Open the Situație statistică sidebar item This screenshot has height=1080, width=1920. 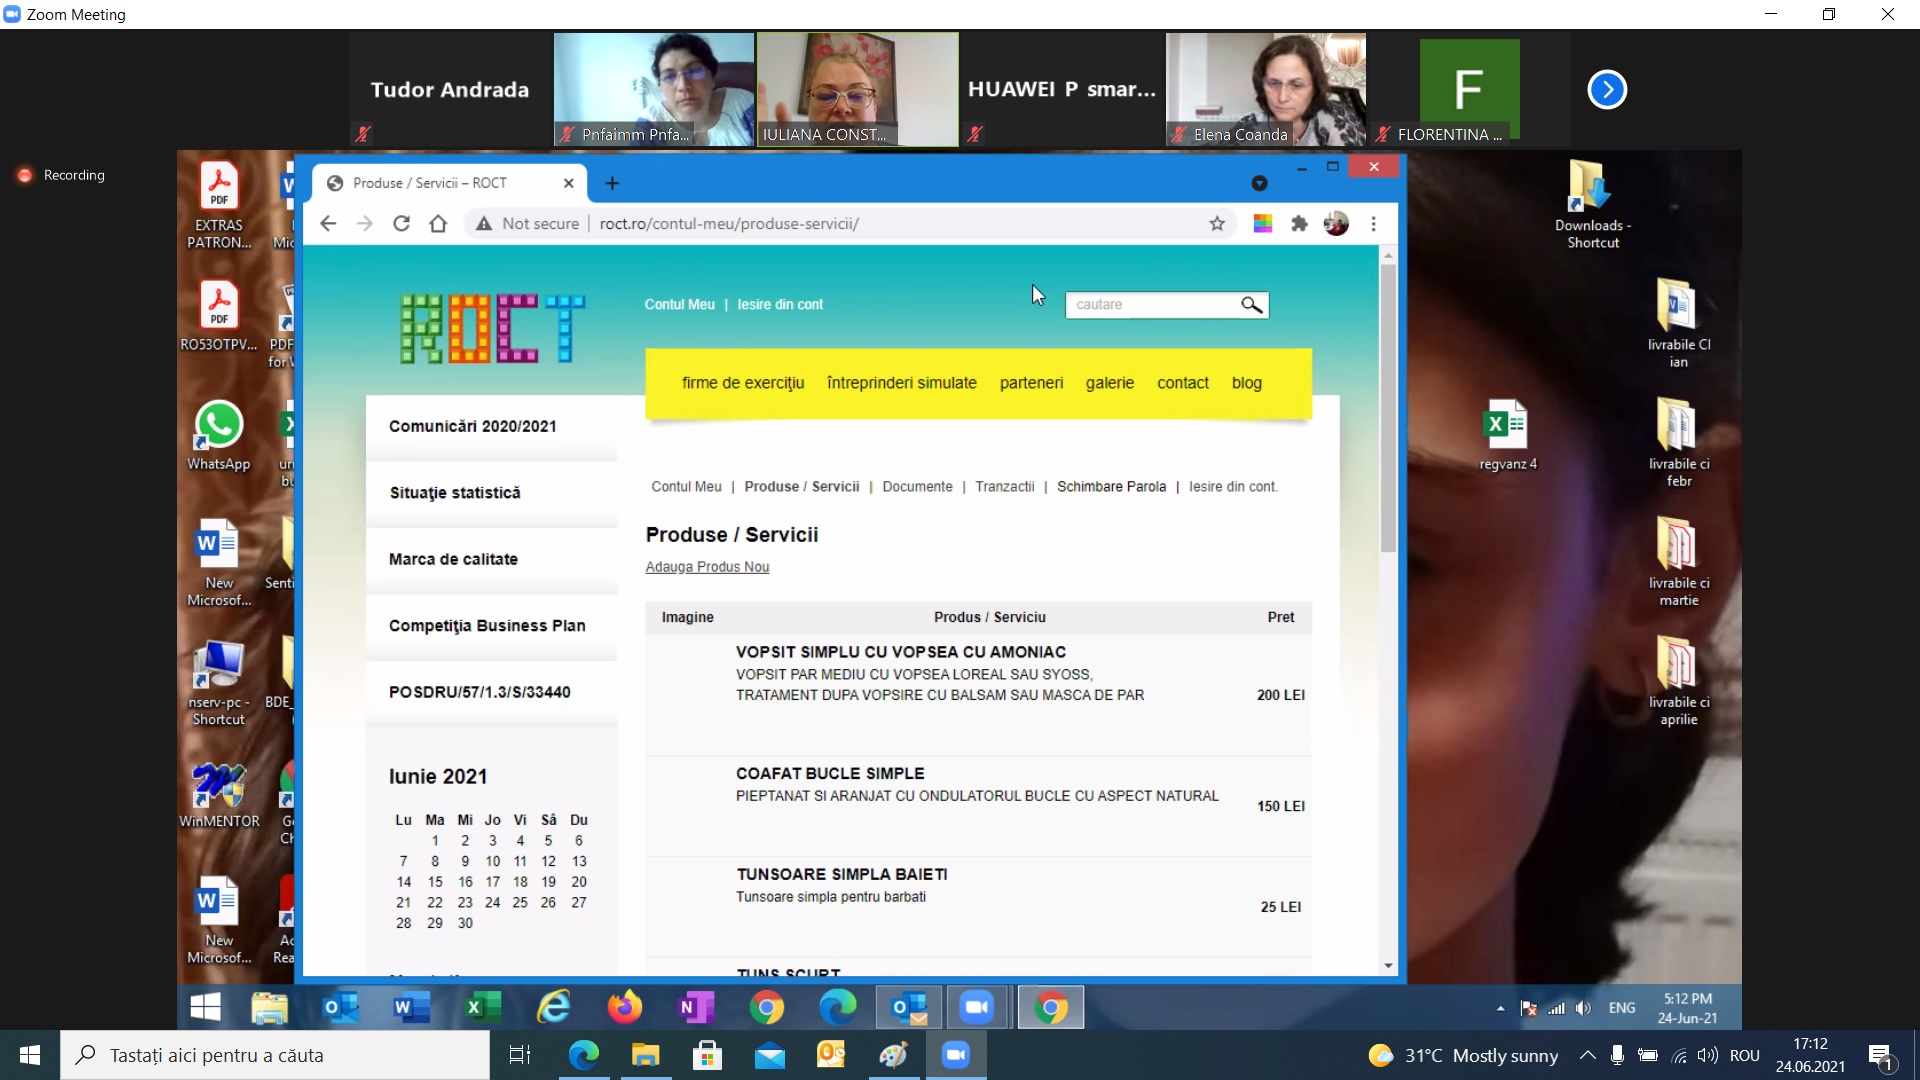tap(455, 493)
